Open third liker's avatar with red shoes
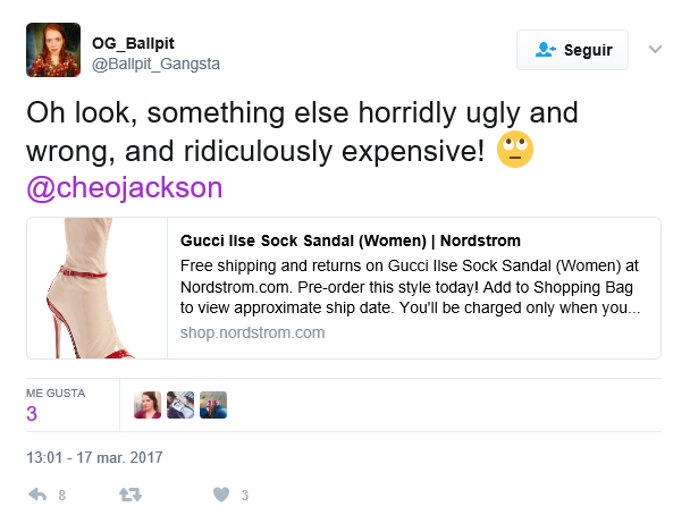 pyautogui.click(x=213, y=405)
